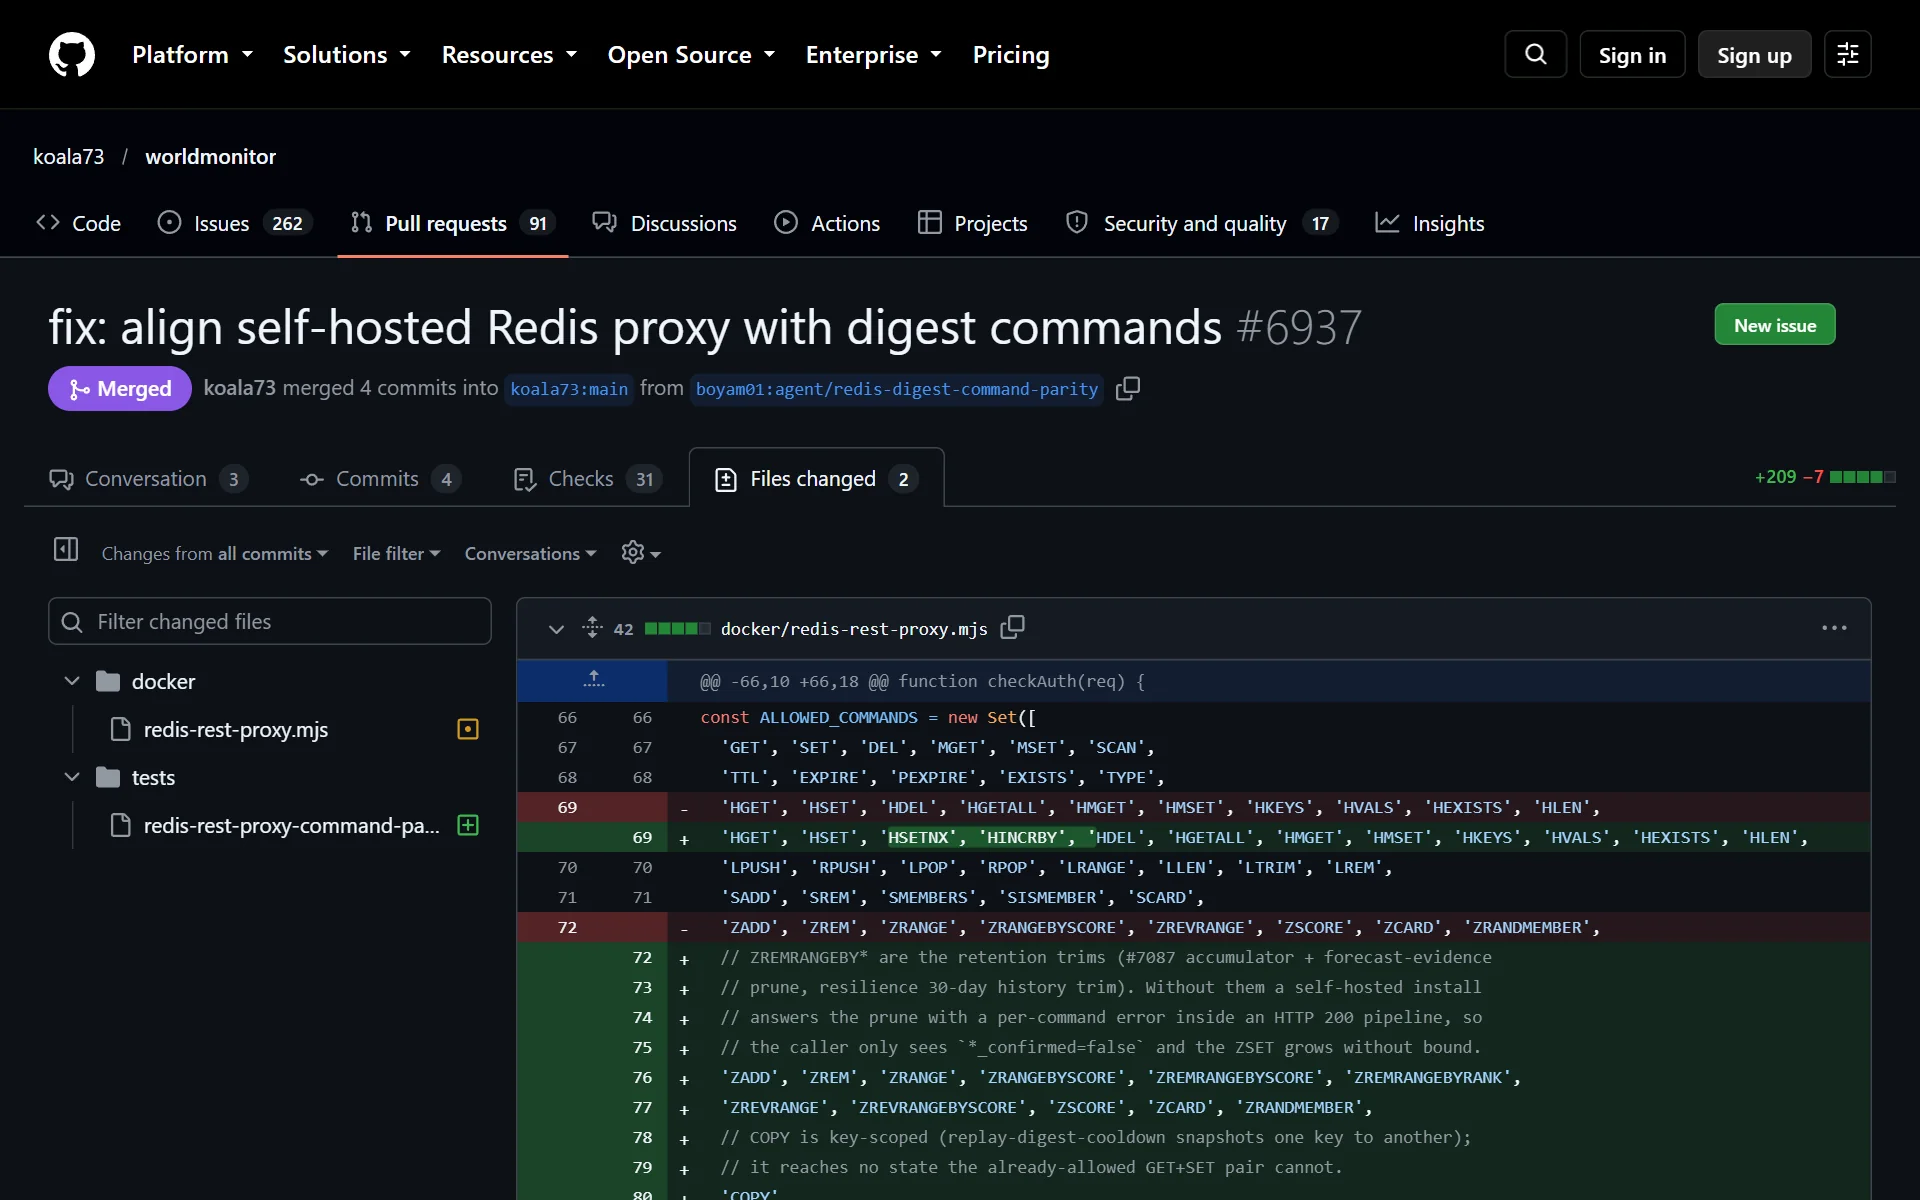Click the search magnifier icon in header
1920x1200 pixels.
click(1536, 54)
